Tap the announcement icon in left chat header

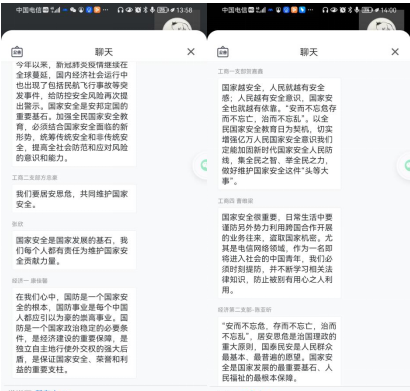[17, 52]
